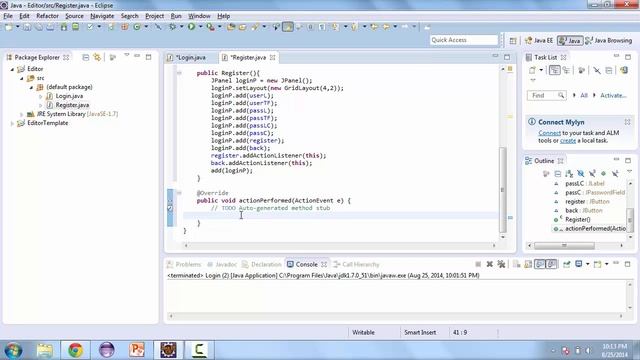Click the Outline horizontal scrollbar thumb
Image resolution: width=640 pixels, height=360 pixels.
564,245
